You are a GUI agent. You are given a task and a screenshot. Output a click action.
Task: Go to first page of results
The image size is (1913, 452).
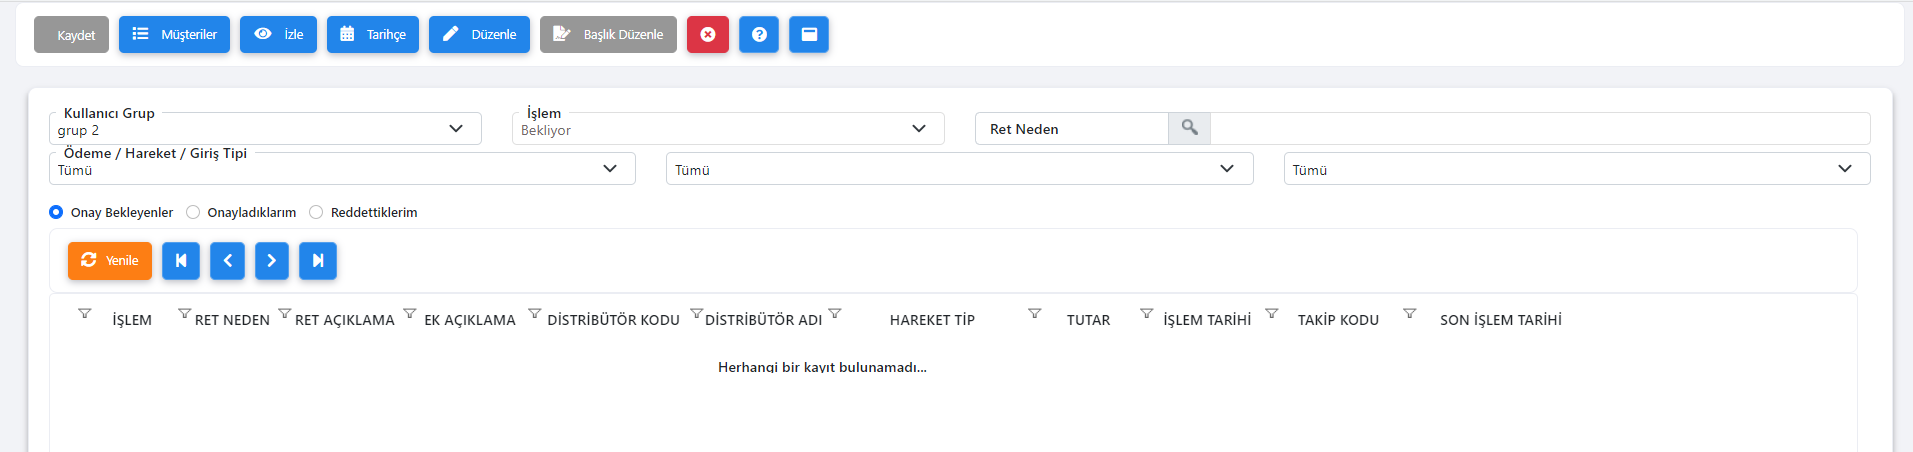(181, 260)
